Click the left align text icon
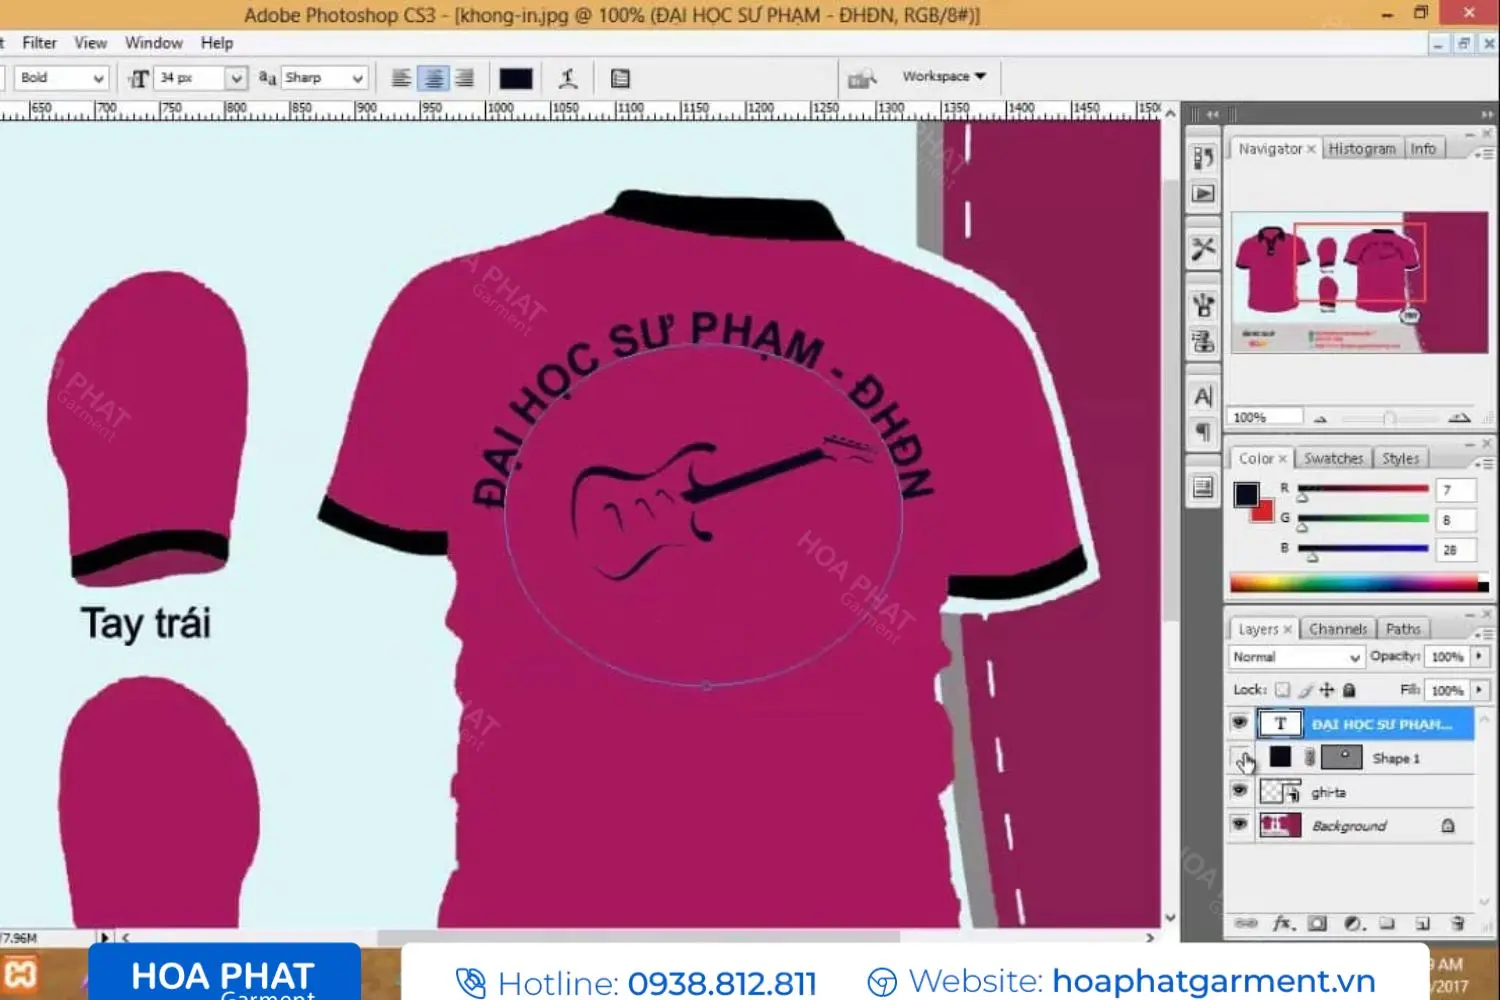 click(x=401, y=78)
